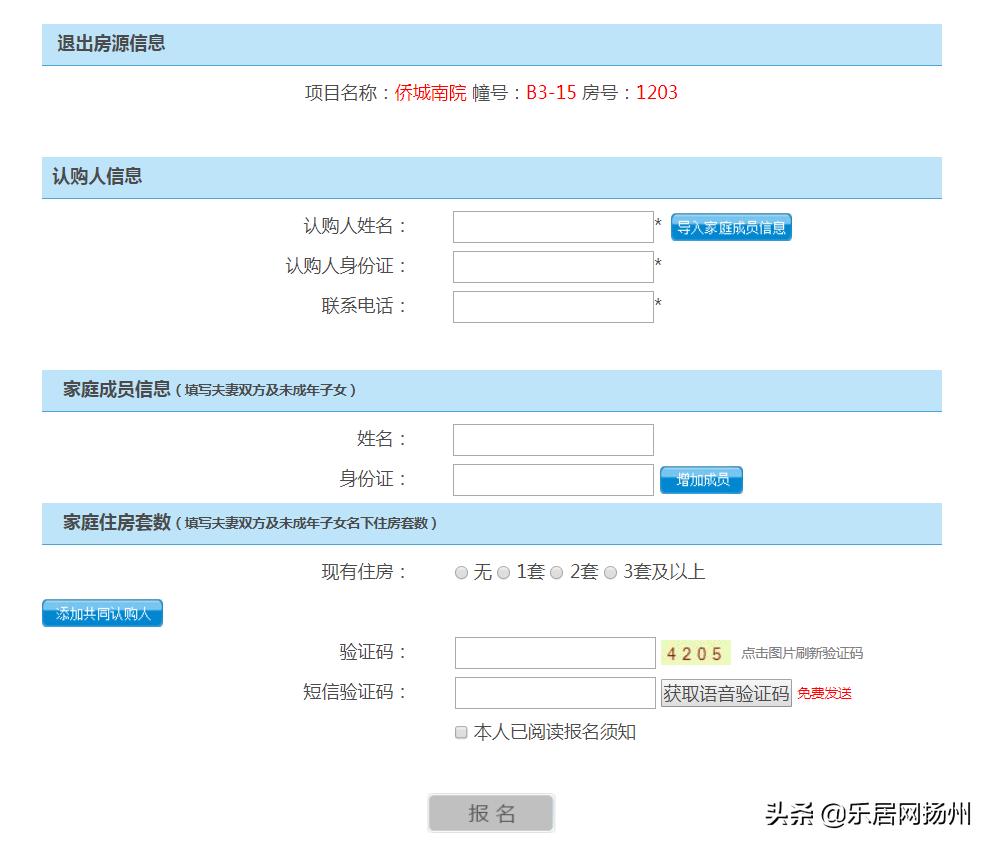994x849 pixels.
Task: Click the 认购人身份证 input field
Action: click(x=553, y=267)
